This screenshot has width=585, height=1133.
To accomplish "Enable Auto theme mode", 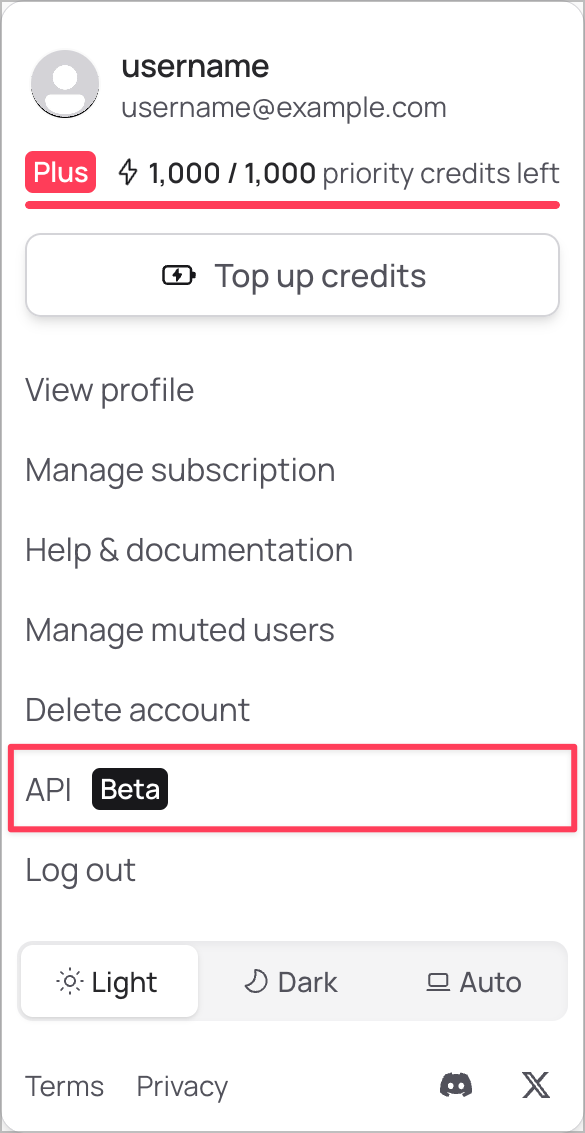I will pos(473,981).
